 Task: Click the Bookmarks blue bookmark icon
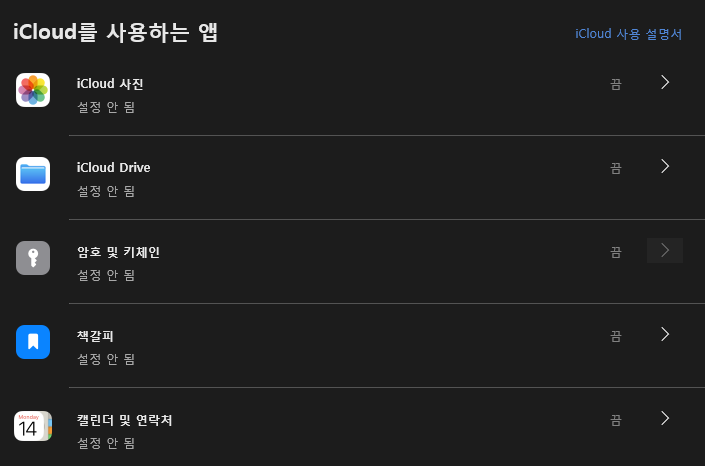tap(33, 342)
